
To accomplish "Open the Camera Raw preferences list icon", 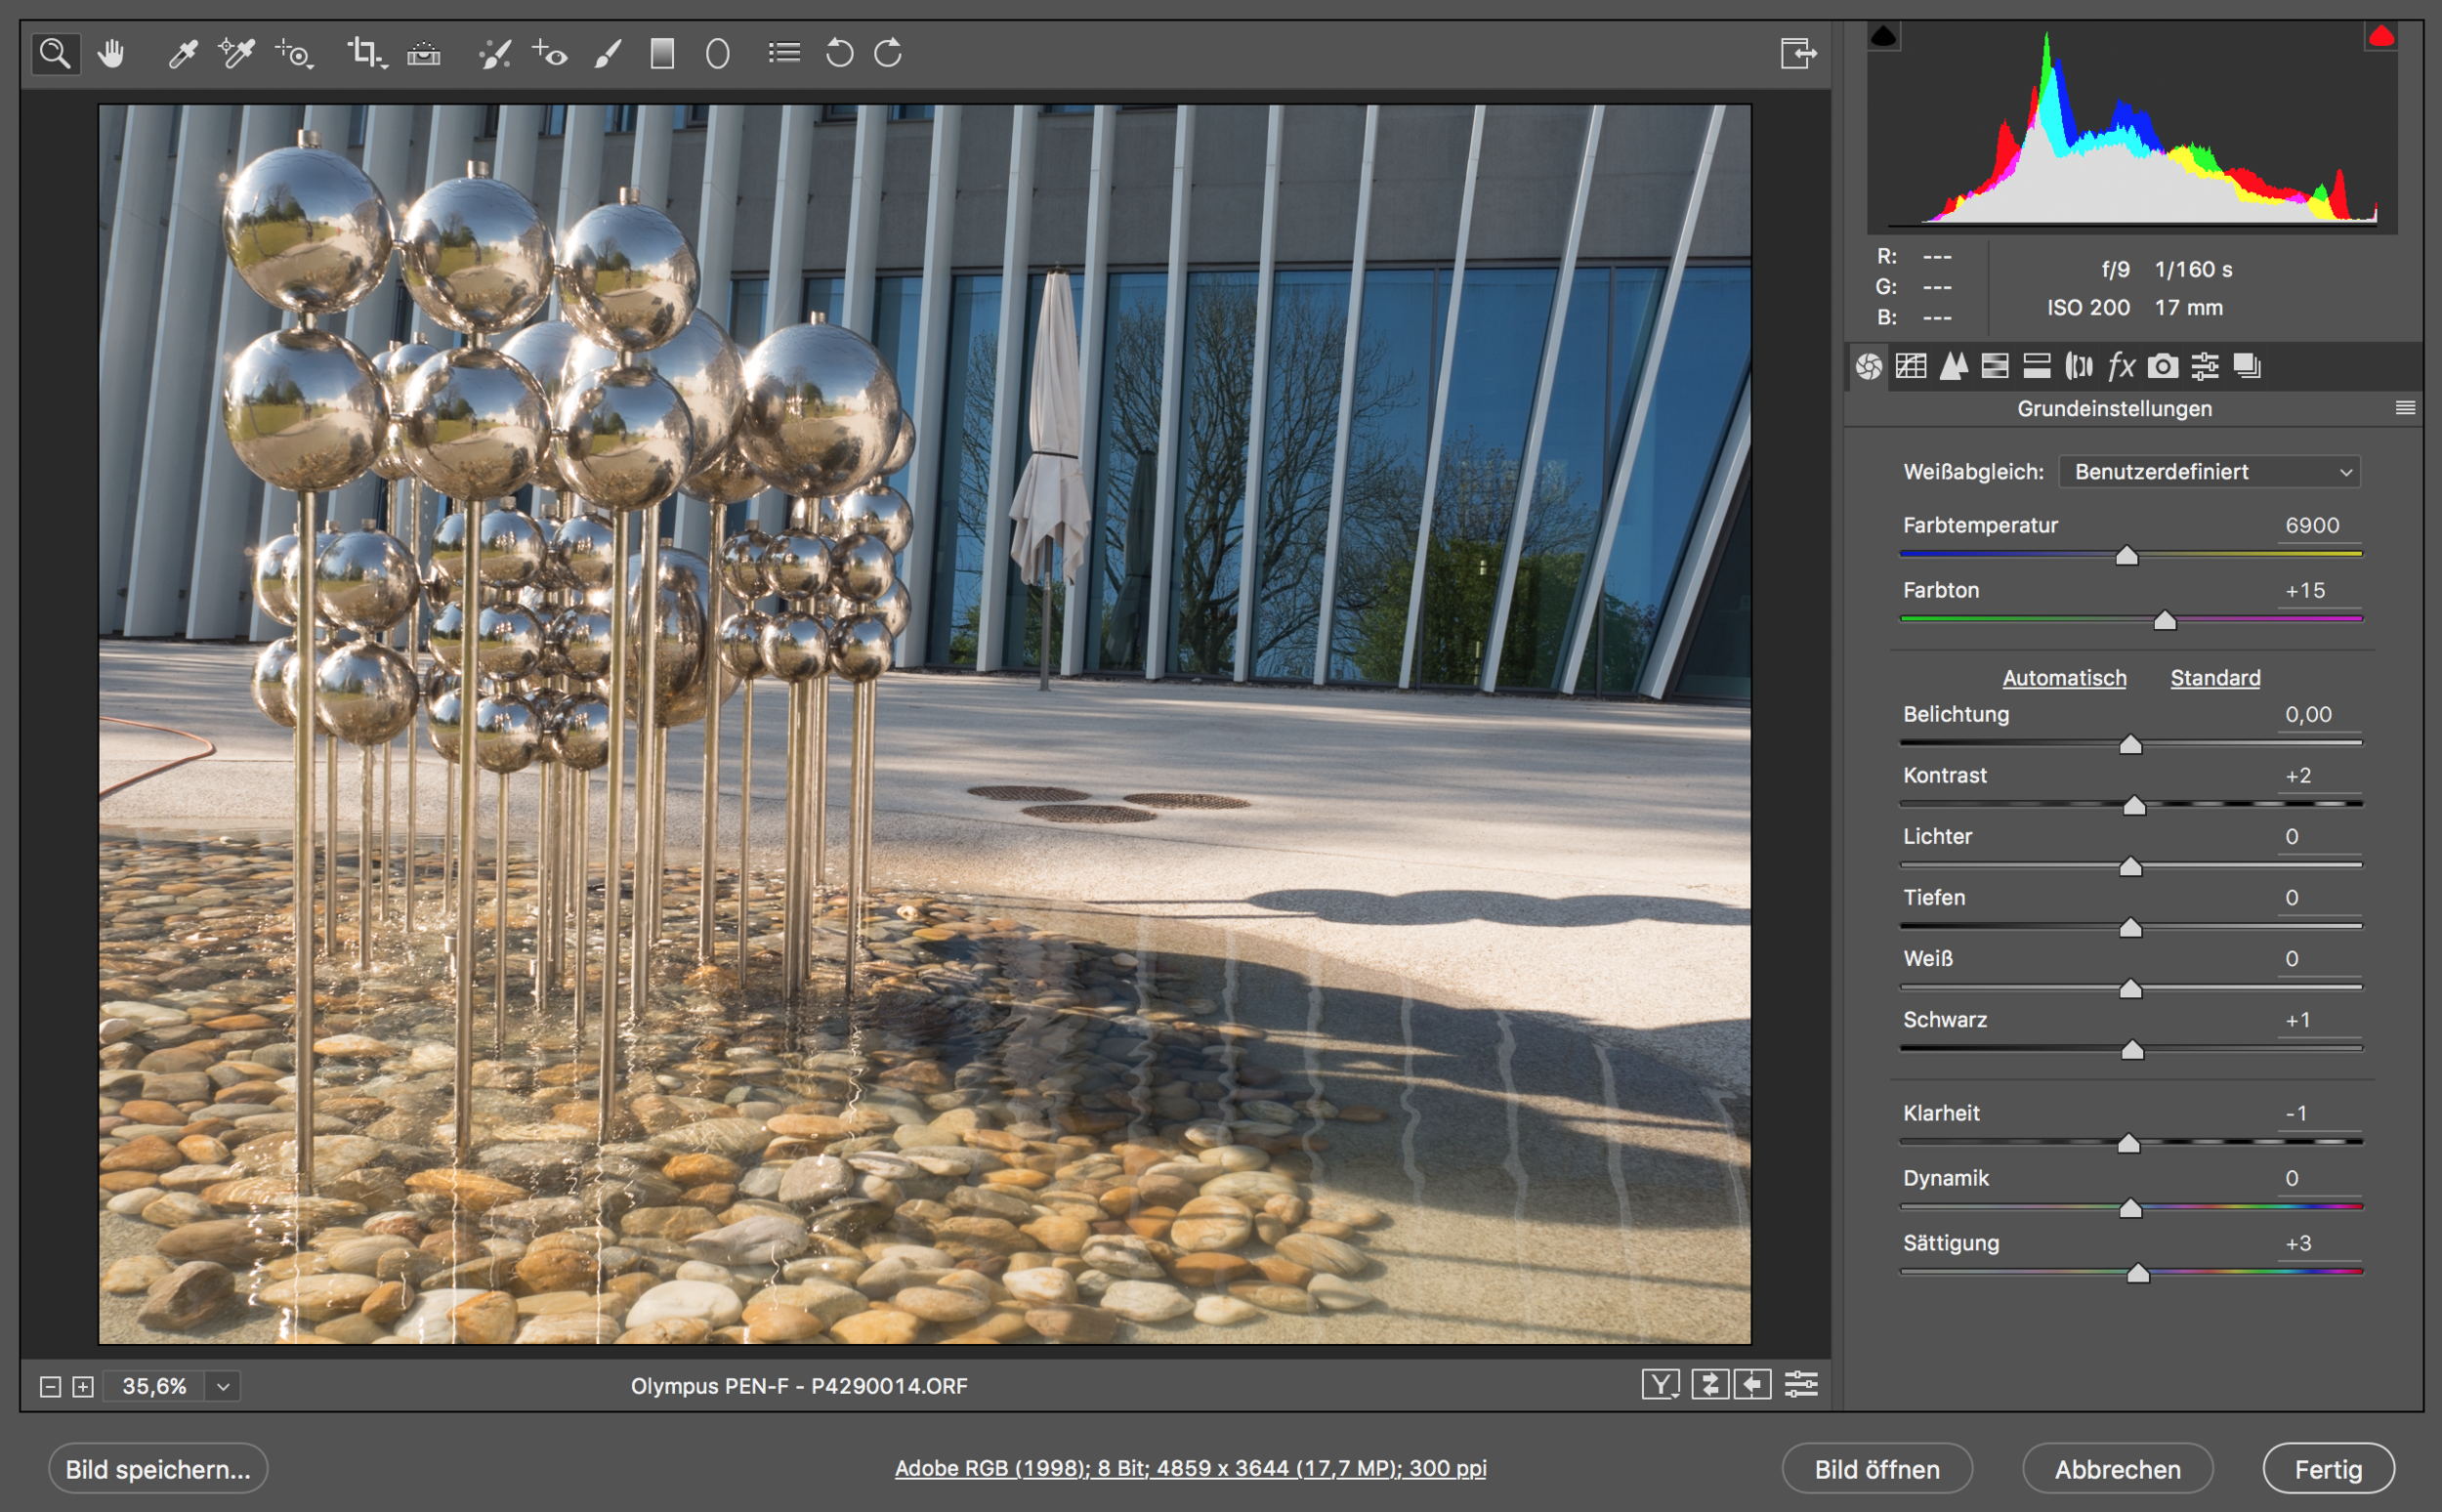I will point(784,52).
